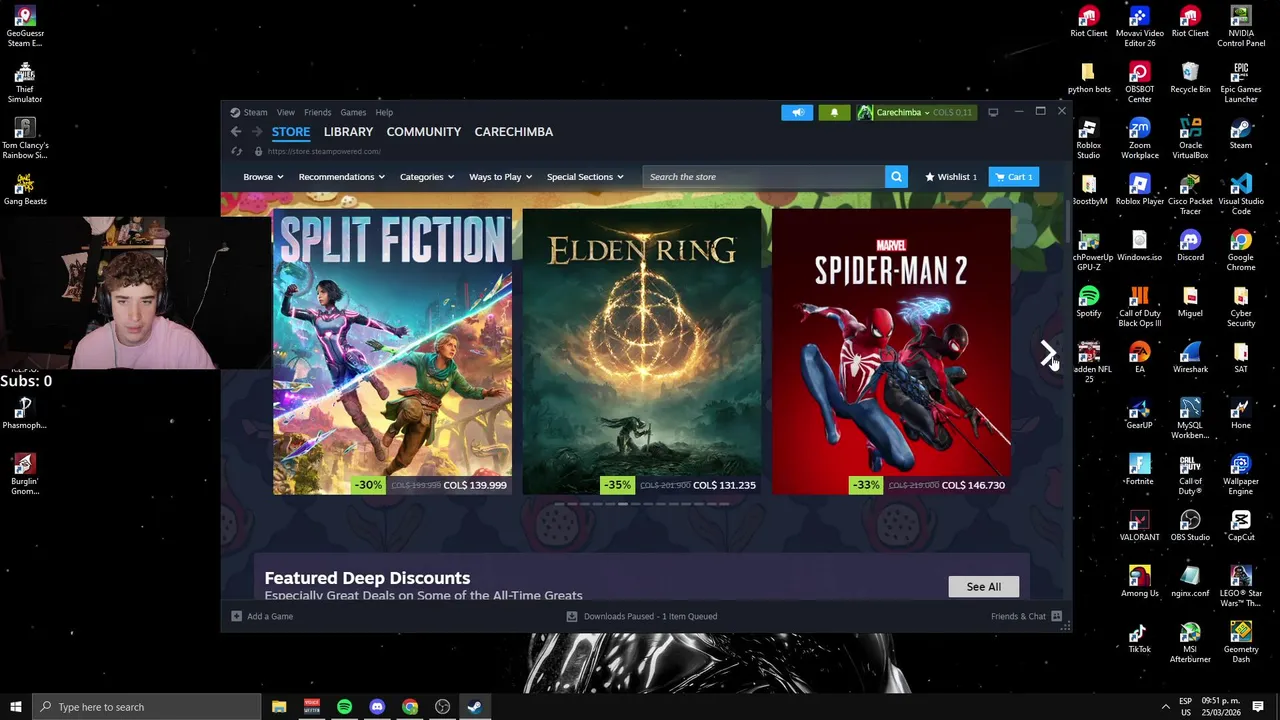The image size is (1280, 720).
Task: Switch to the LIBRARY tab
Action: (x=348, y=132)
